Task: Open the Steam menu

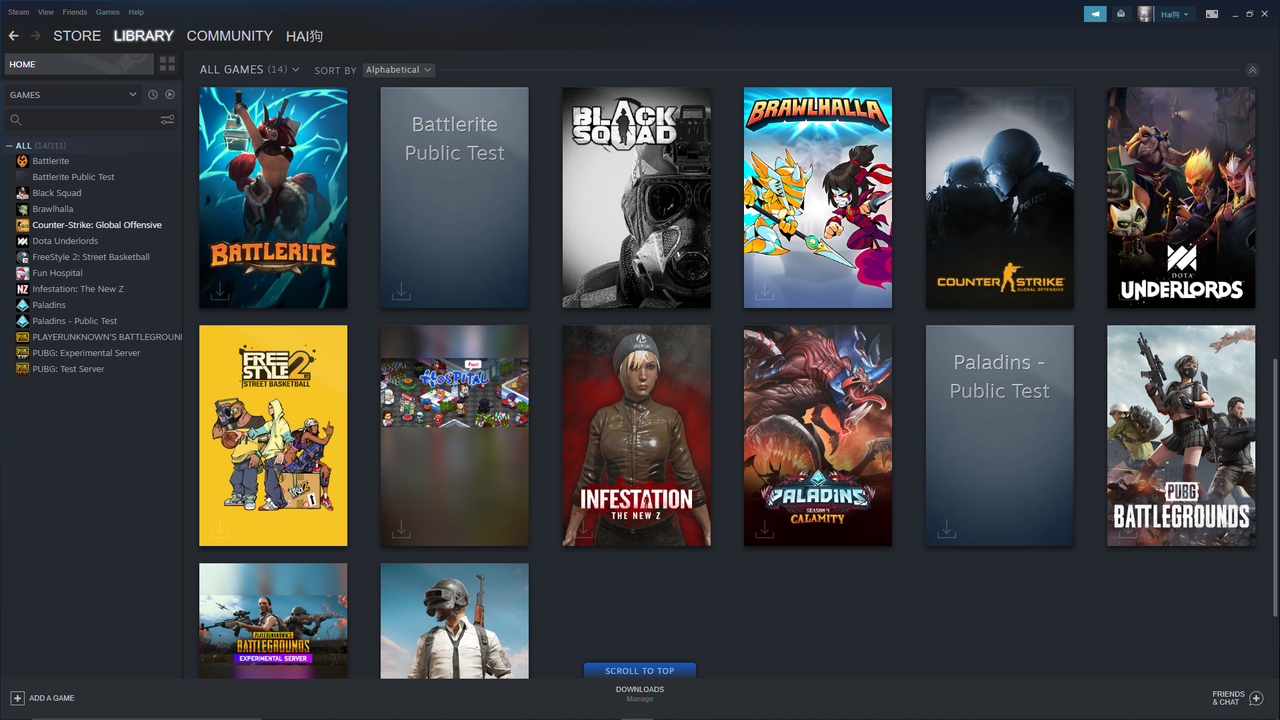Action: coord(18,12)
